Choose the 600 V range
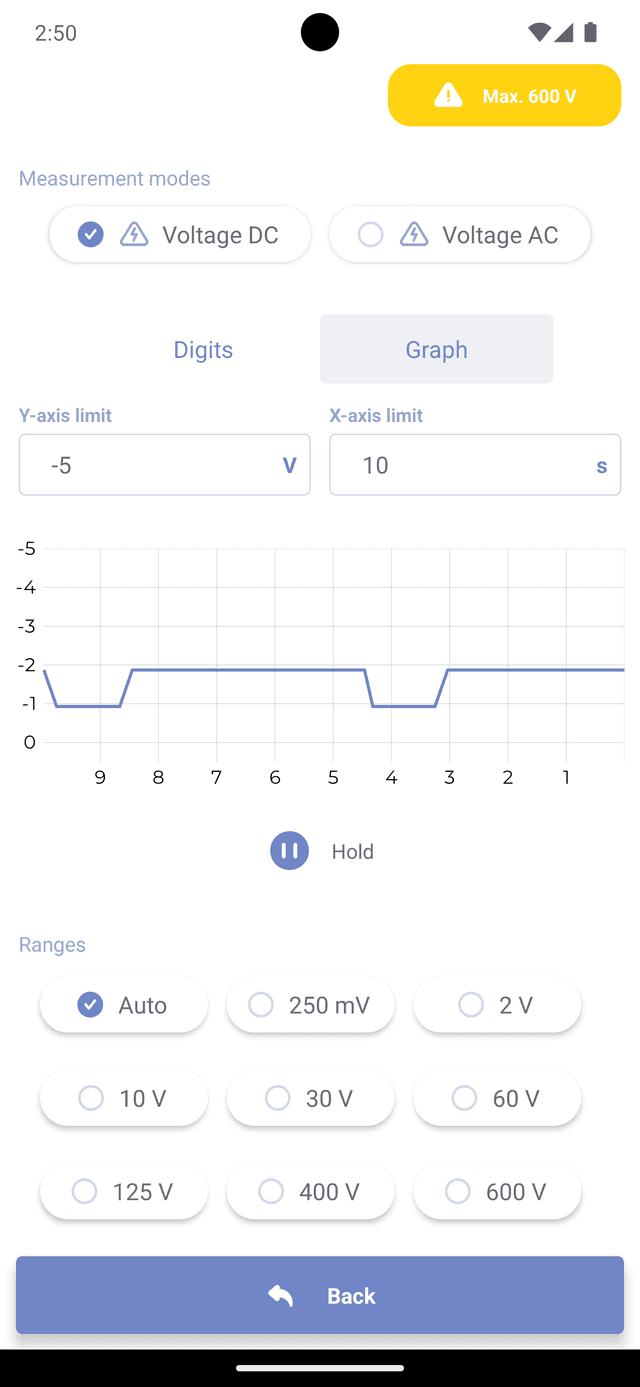640x1387 pixels. [497, 1191]
